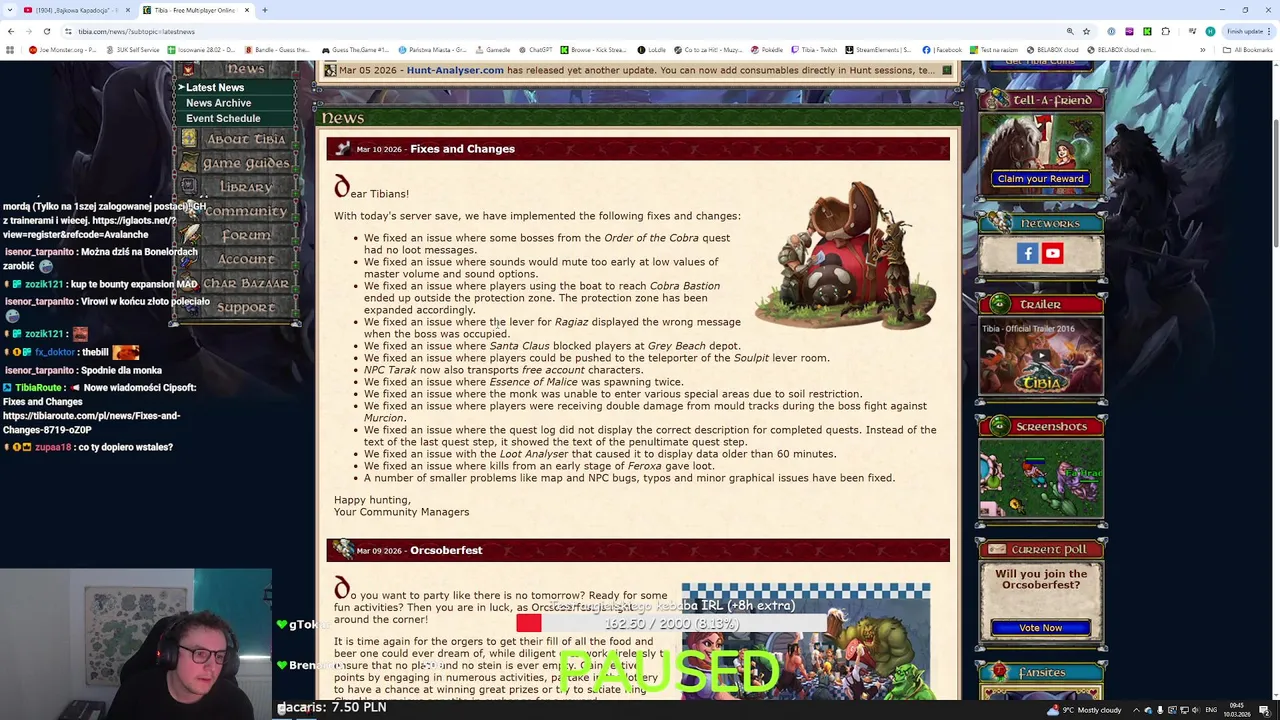Expand the Forum menu section
Image resolution: width=1280 pixels, height=720 pixels.
[x=237, y=236]
